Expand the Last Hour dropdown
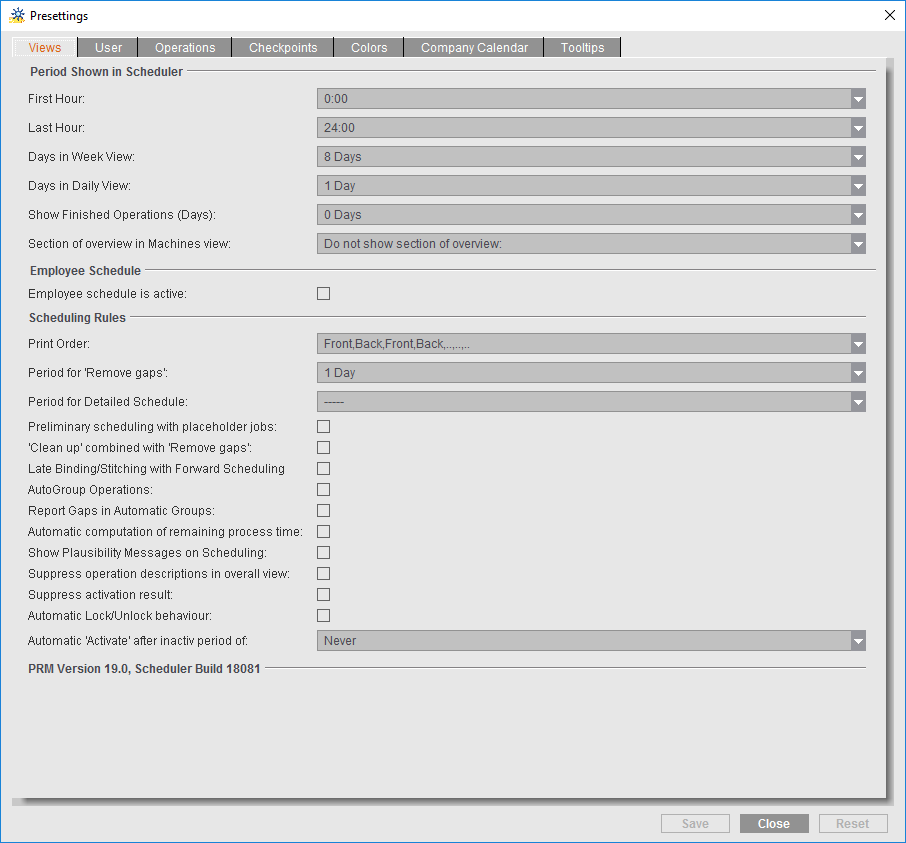The height and width of the screenshot is (843, 906). (591, 128)
